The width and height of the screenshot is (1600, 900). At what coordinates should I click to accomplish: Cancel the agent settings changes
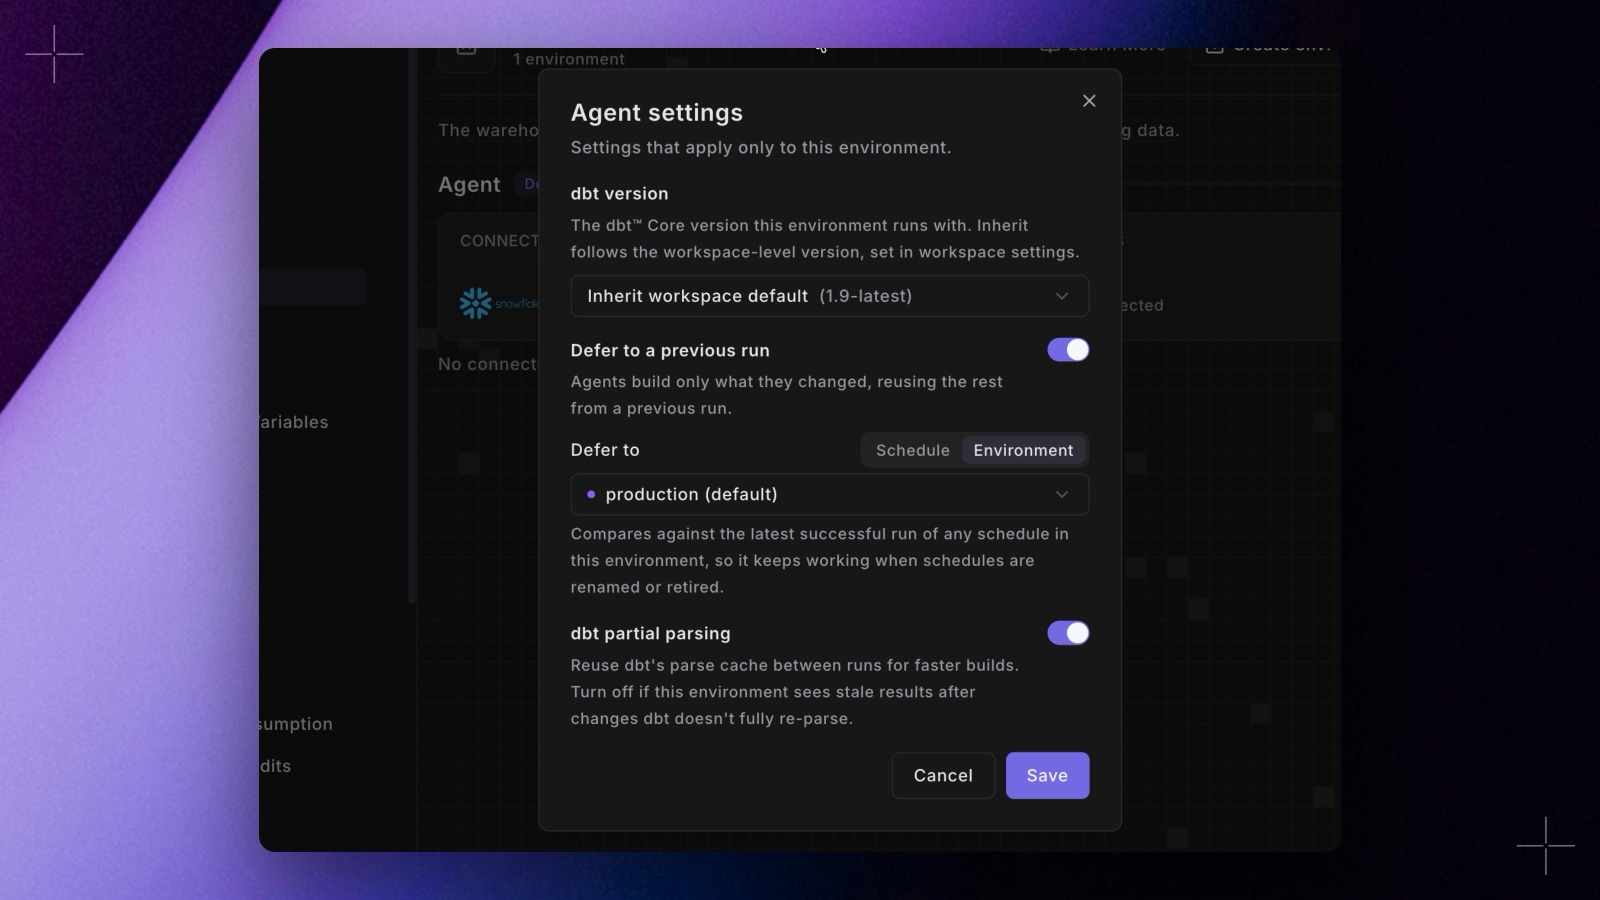pyautogui.click(x=943, y=775)
